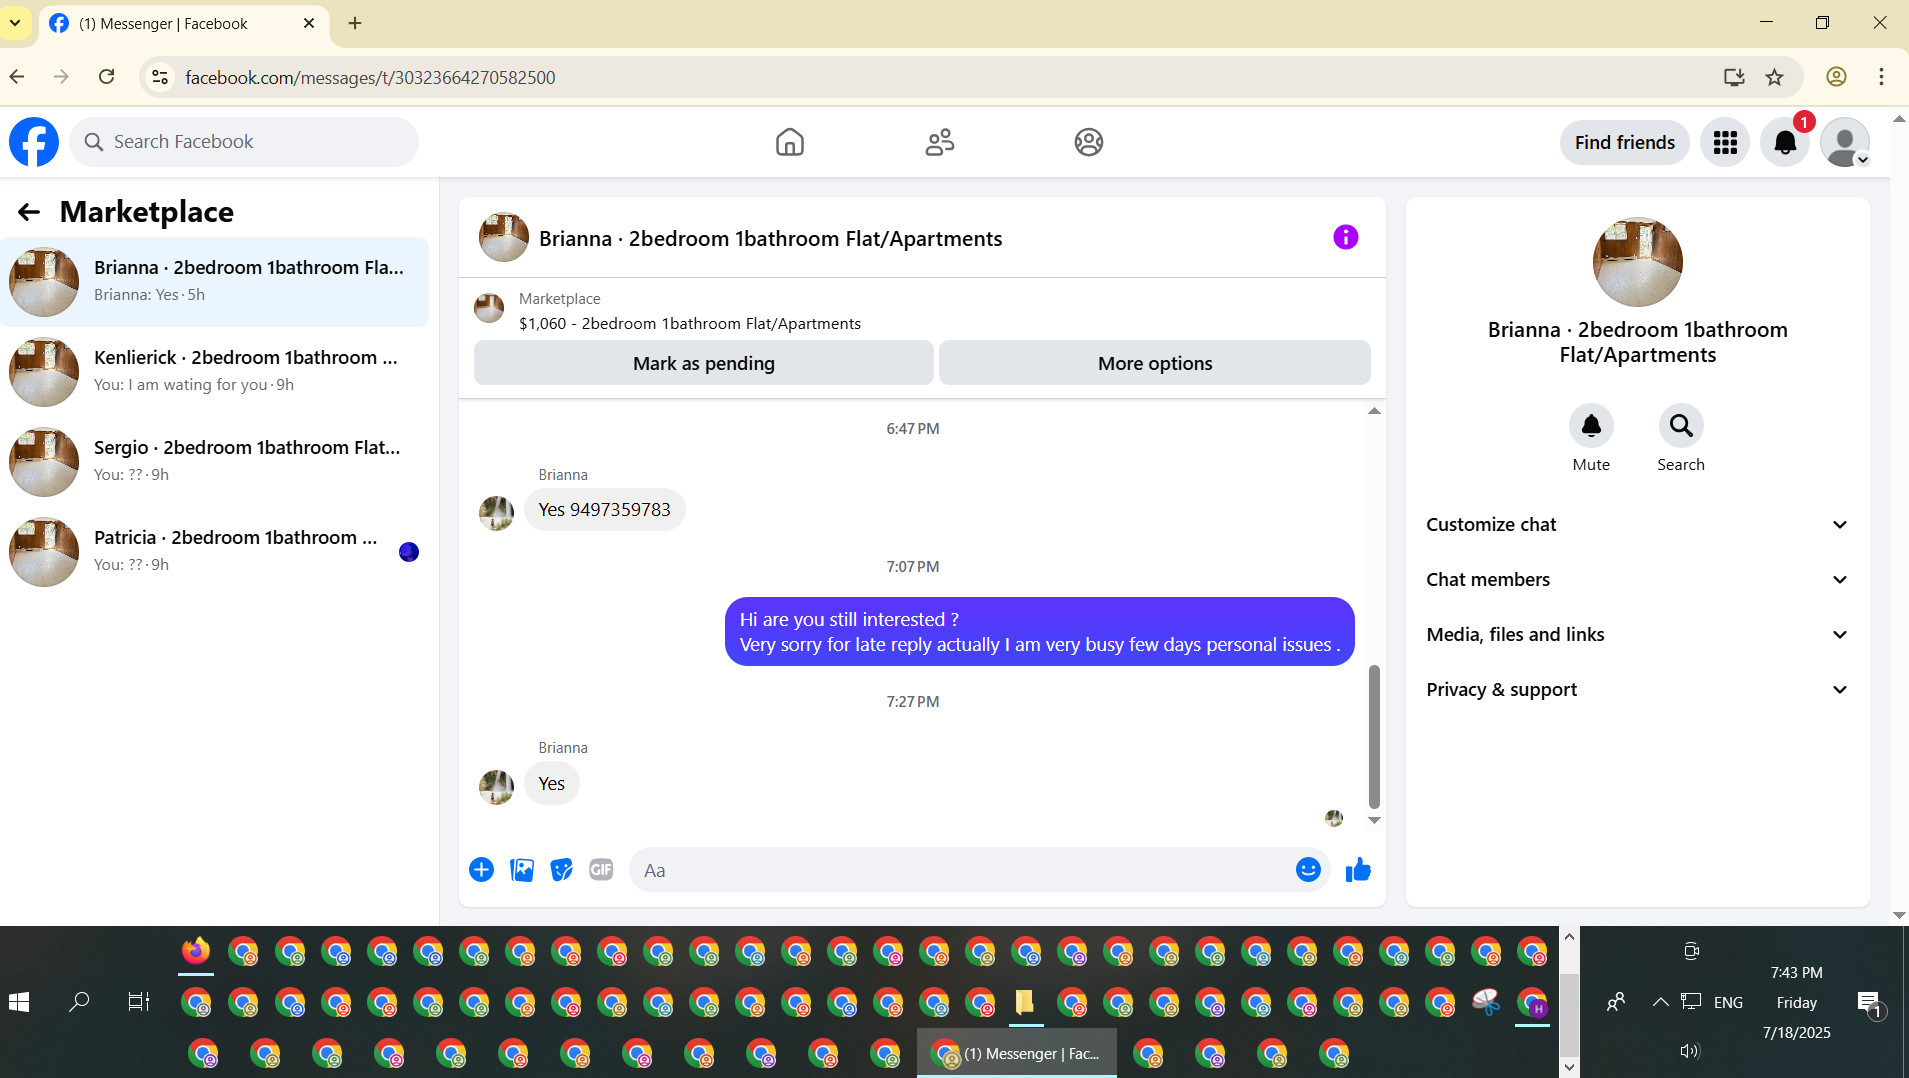
Task: Open the Kenlierick conversation
Action: click(x=214, y=372)
